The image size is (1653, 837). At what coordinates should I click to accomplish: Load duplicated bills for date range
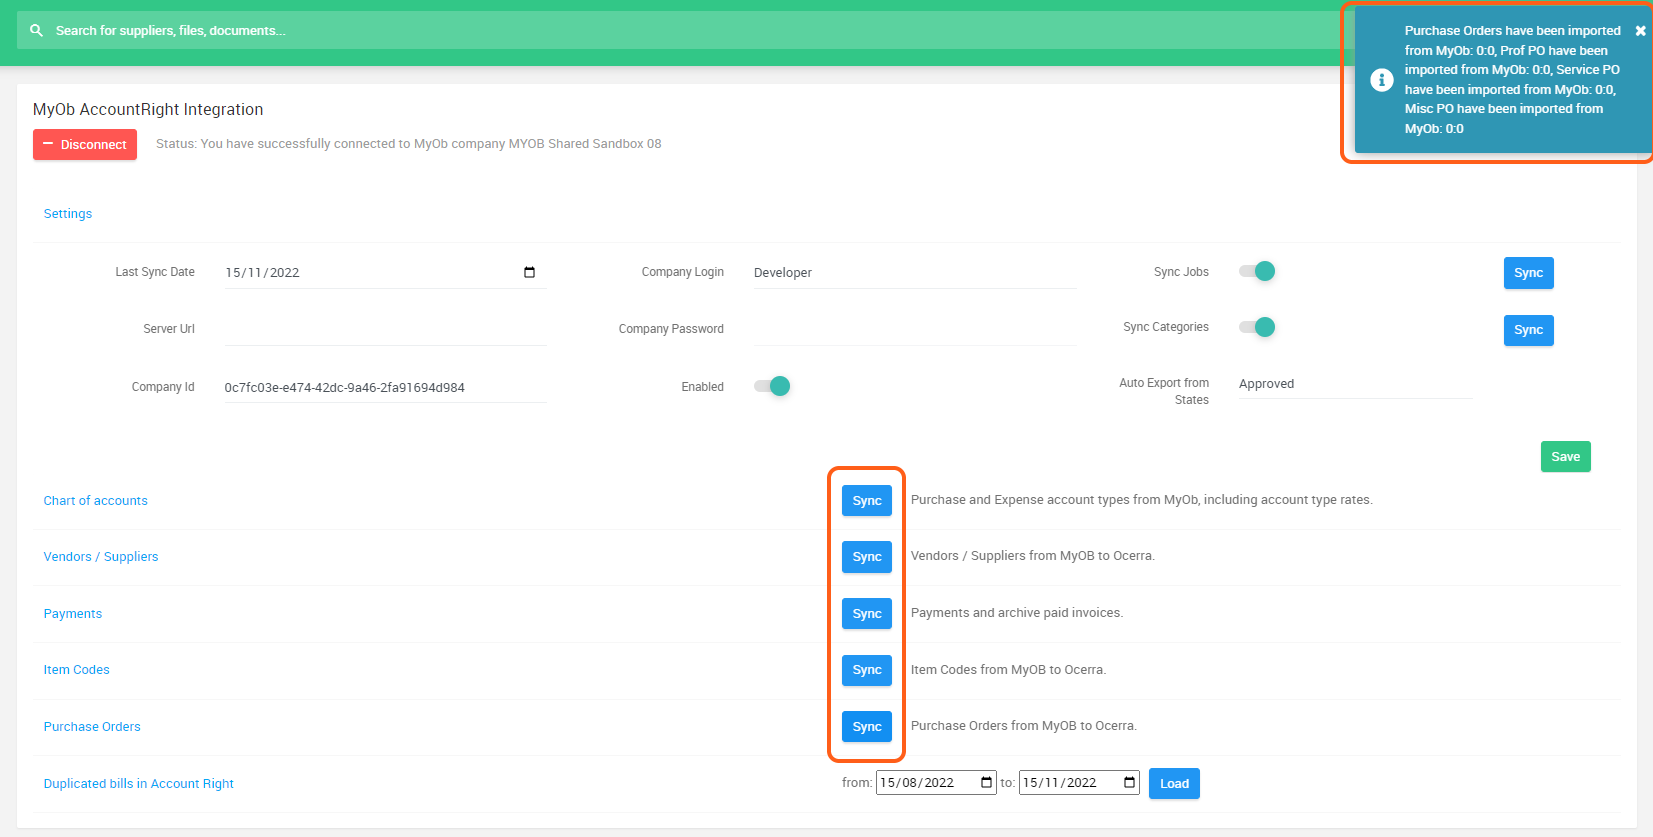[1174, 784]
